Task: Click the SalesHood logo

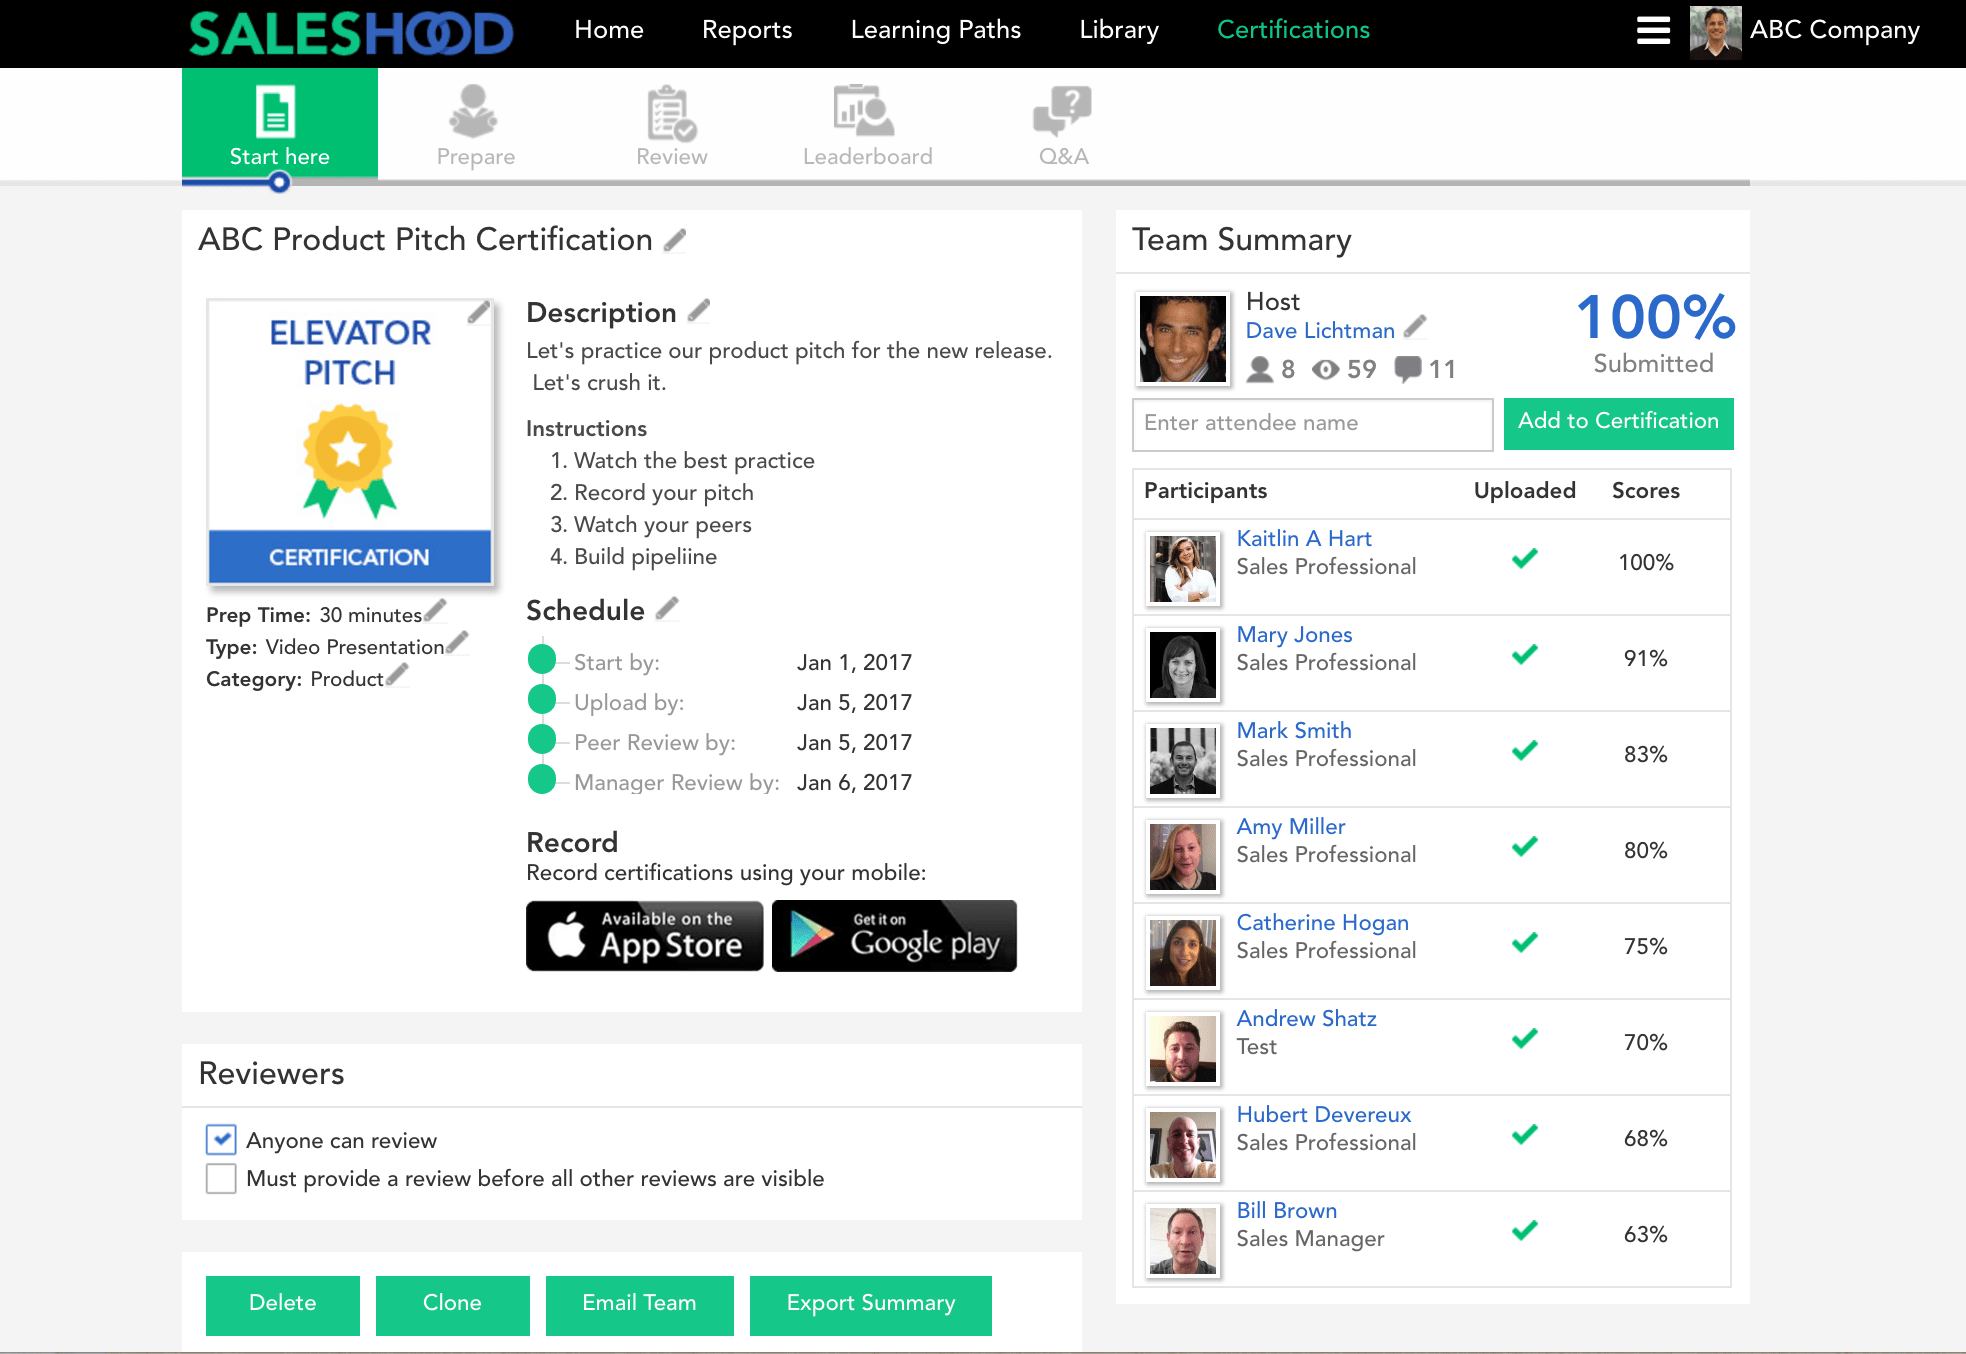Action: tap(351, 33)
